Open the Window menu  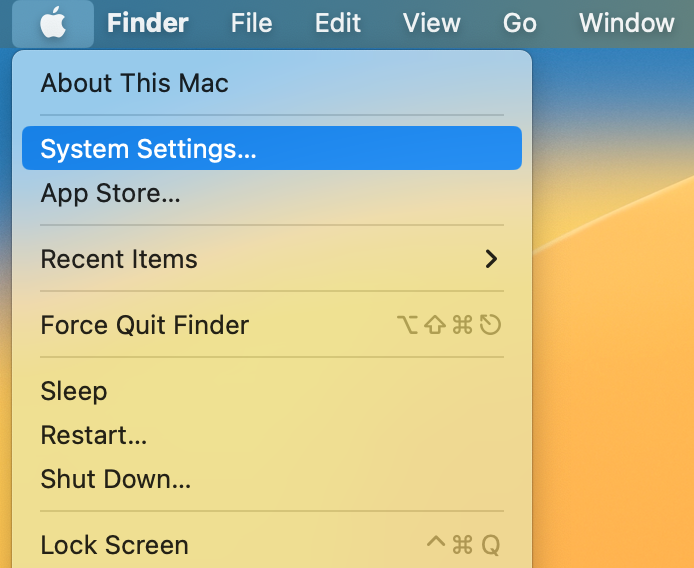pos(627,23)
